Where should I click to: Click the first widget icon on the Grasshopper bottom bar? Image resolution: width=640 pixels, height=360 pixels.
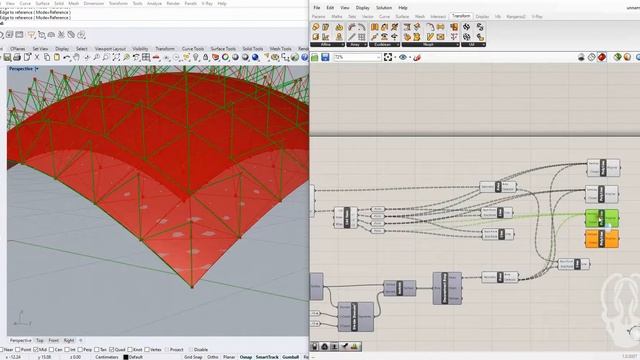click(x=315, y=347)
